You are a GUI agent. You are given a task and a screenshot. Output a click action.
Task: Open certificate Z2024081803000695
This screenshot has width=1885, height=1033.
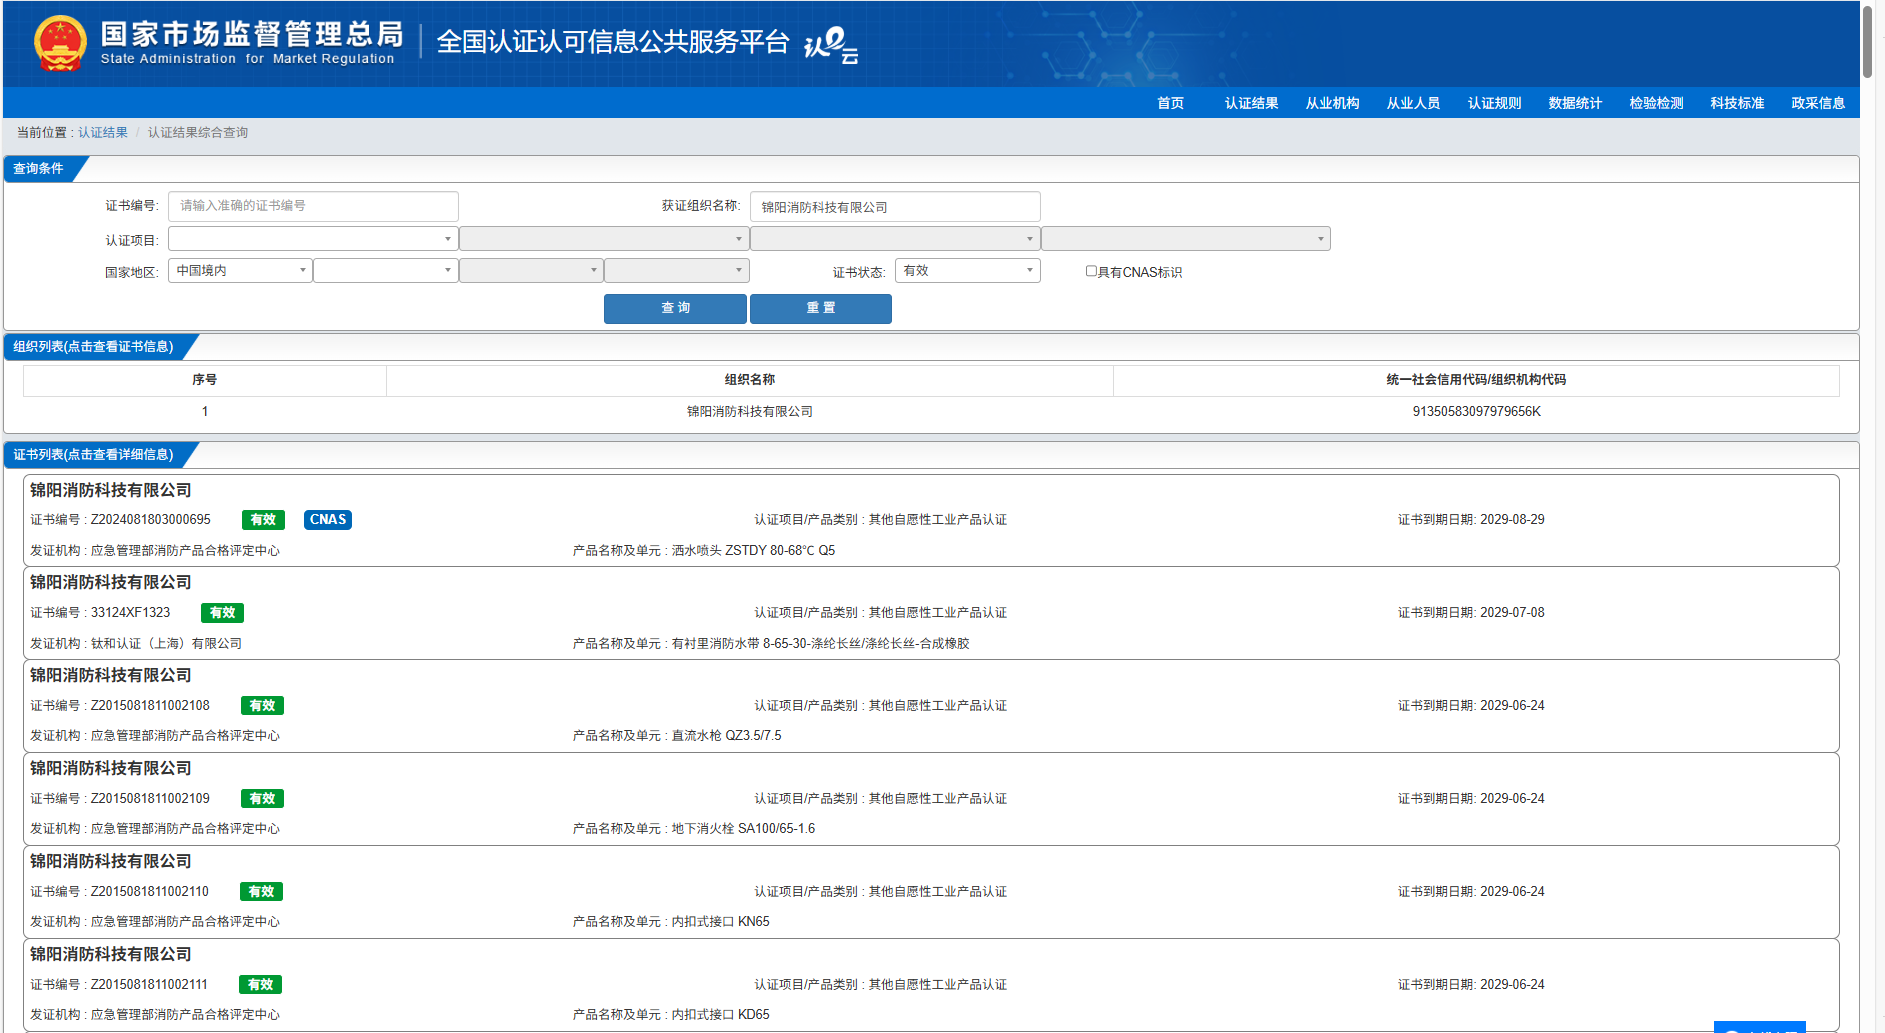click(x=931, y=520)
